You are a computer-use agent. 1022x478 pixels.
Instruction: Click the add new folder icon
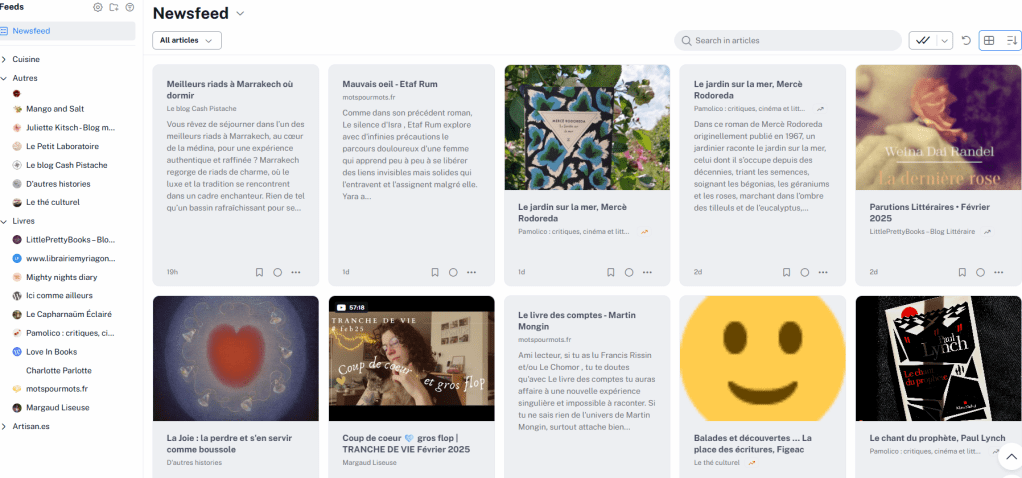pos(113,7)
